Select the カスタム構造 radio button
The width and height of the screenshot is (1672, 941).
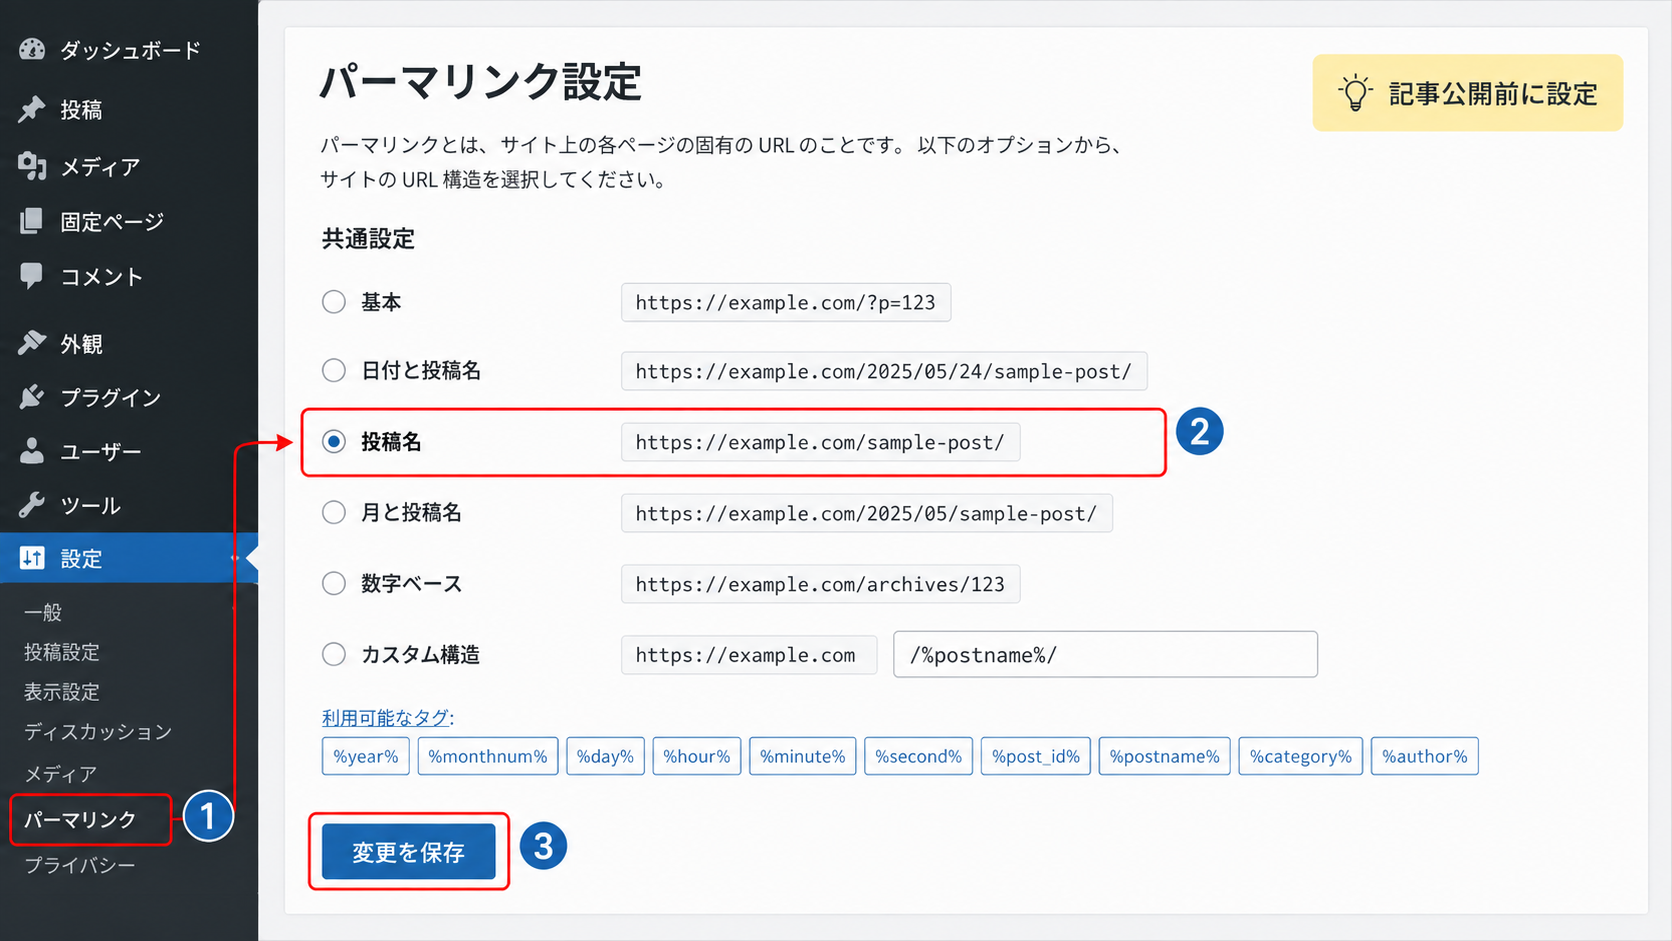(x=334, y=654)
